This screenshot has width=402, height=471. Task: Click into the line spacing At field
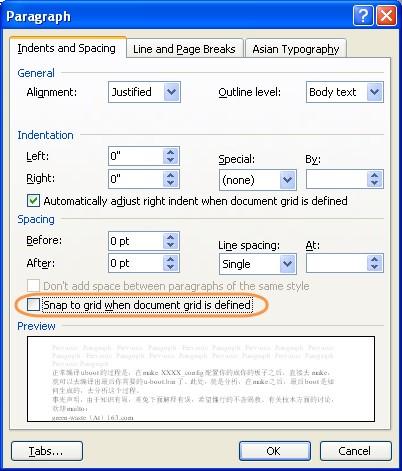coord(337,263)
